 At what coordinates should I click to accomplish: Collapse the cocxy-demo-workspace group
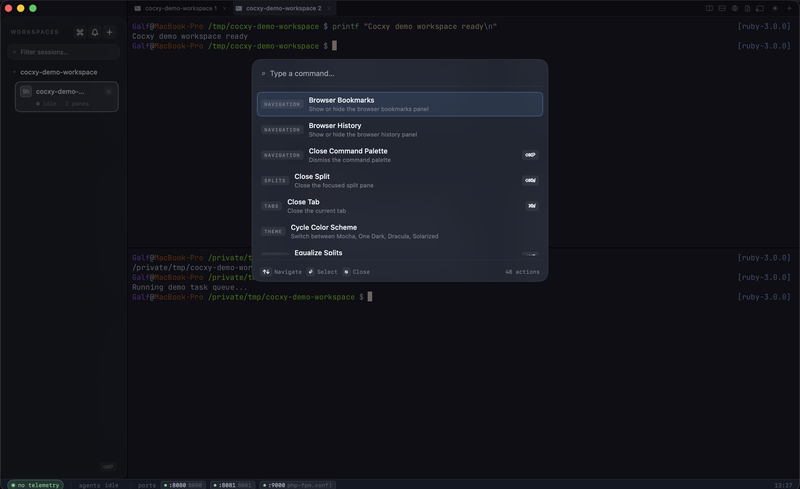14,72
